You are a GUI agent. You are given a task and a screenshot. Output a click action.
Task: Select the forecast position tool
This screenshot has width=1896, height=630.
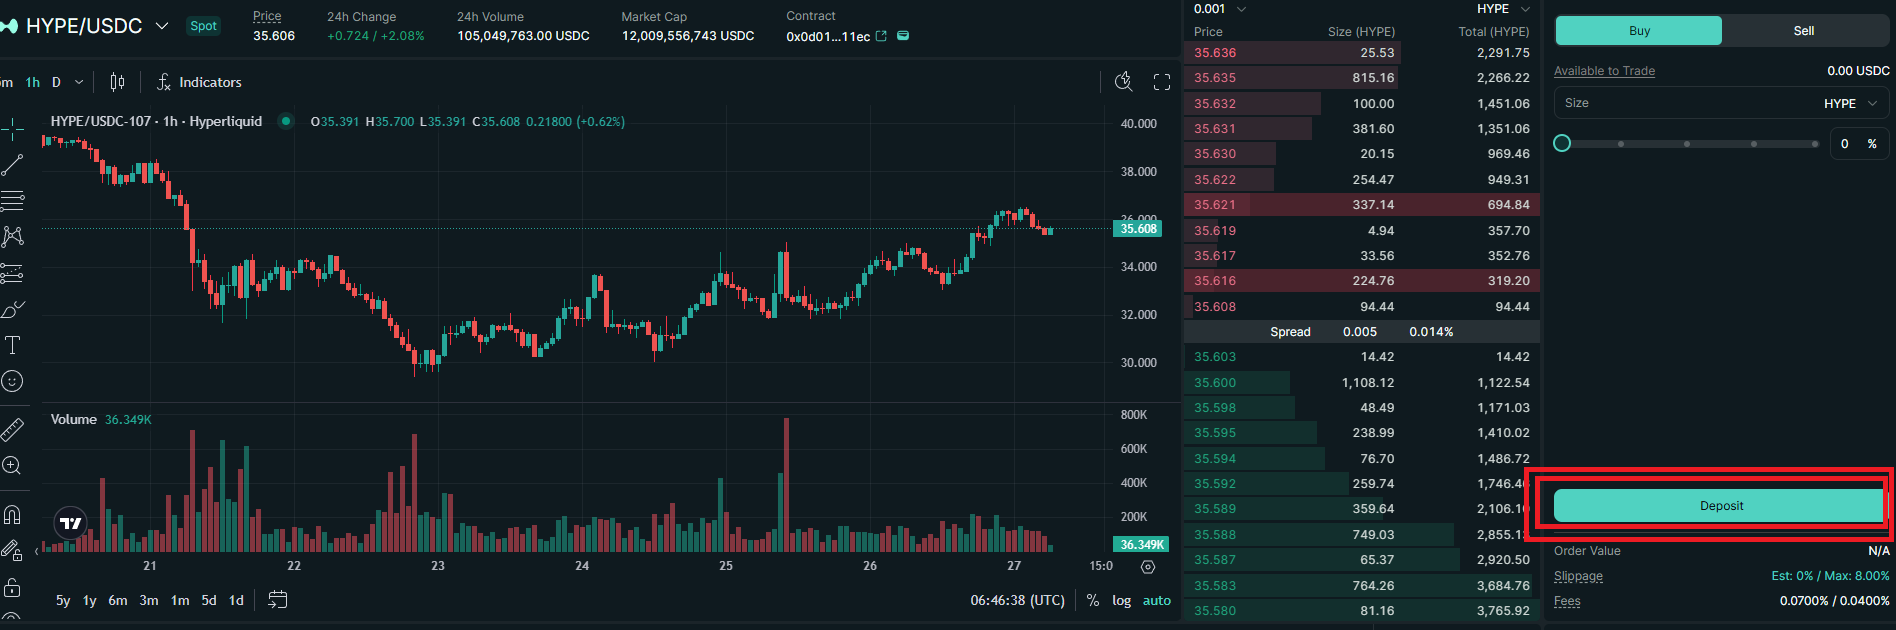coord(12,272)
